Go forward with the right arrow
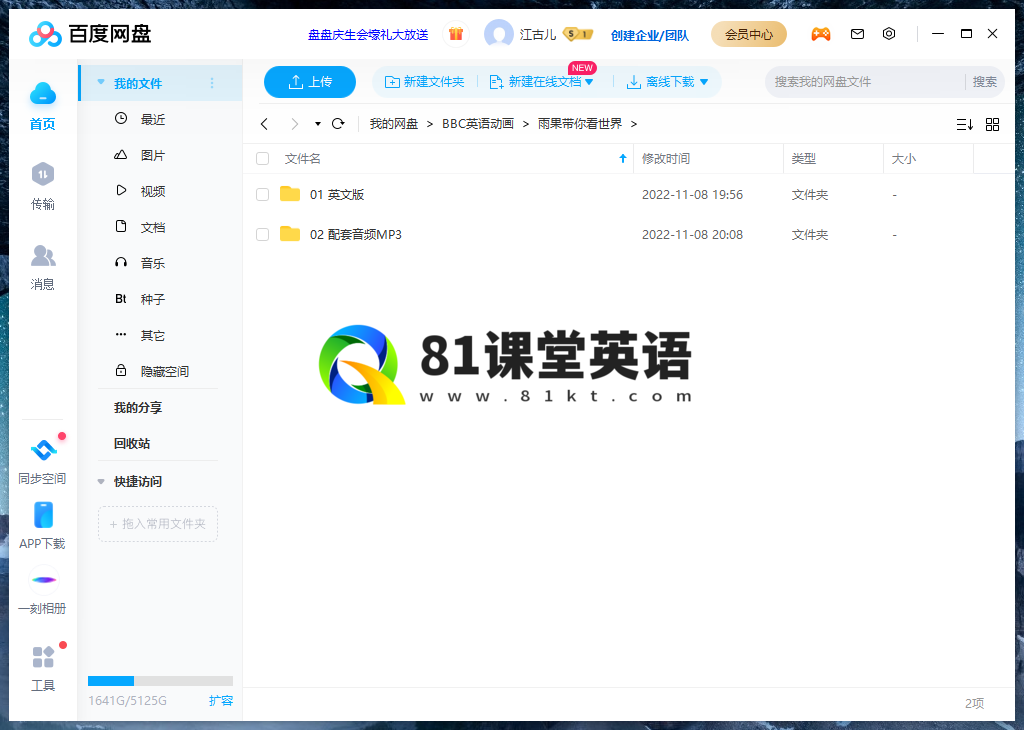 pos(295,124)
